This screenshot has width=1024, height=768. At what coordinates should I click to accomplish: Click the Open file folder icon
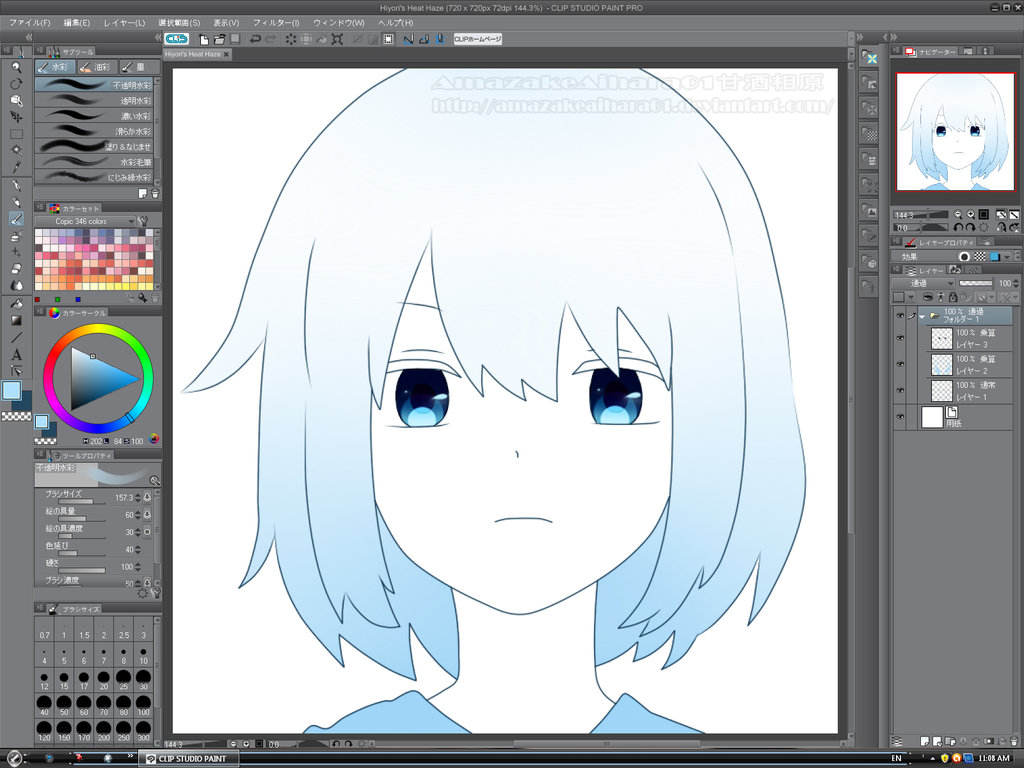tap(219, 39)
